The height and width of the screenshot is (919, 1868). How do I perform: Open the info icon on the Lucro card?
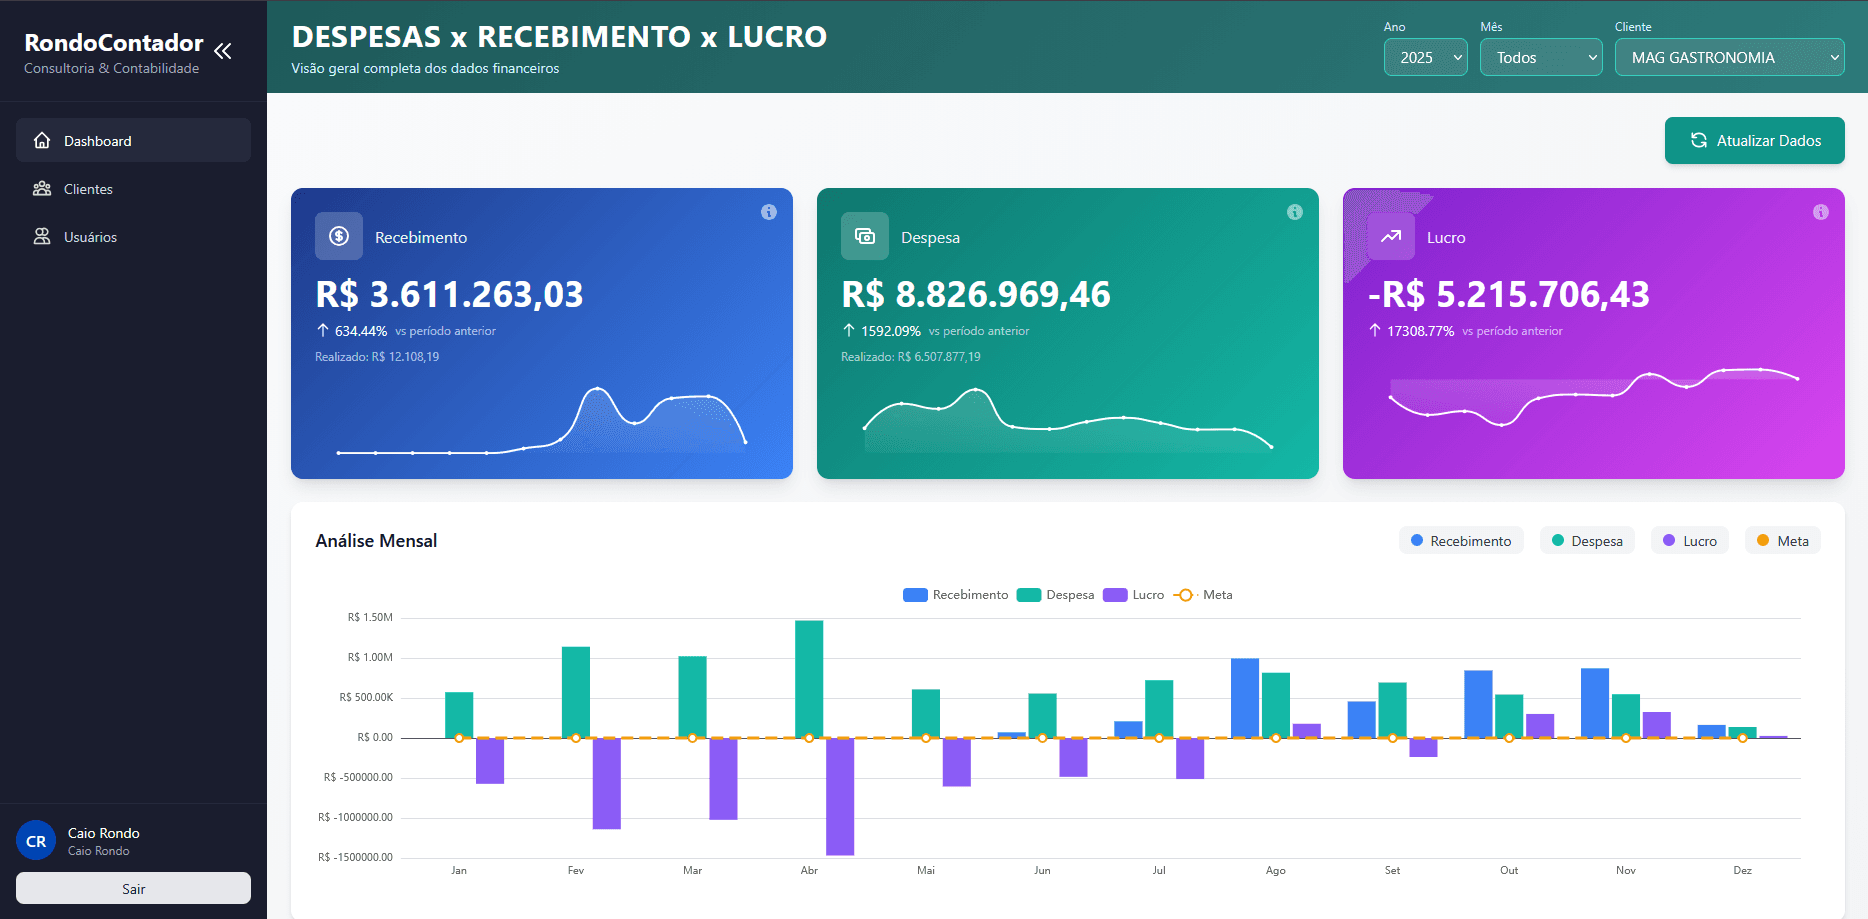(x=1821, y=212)
